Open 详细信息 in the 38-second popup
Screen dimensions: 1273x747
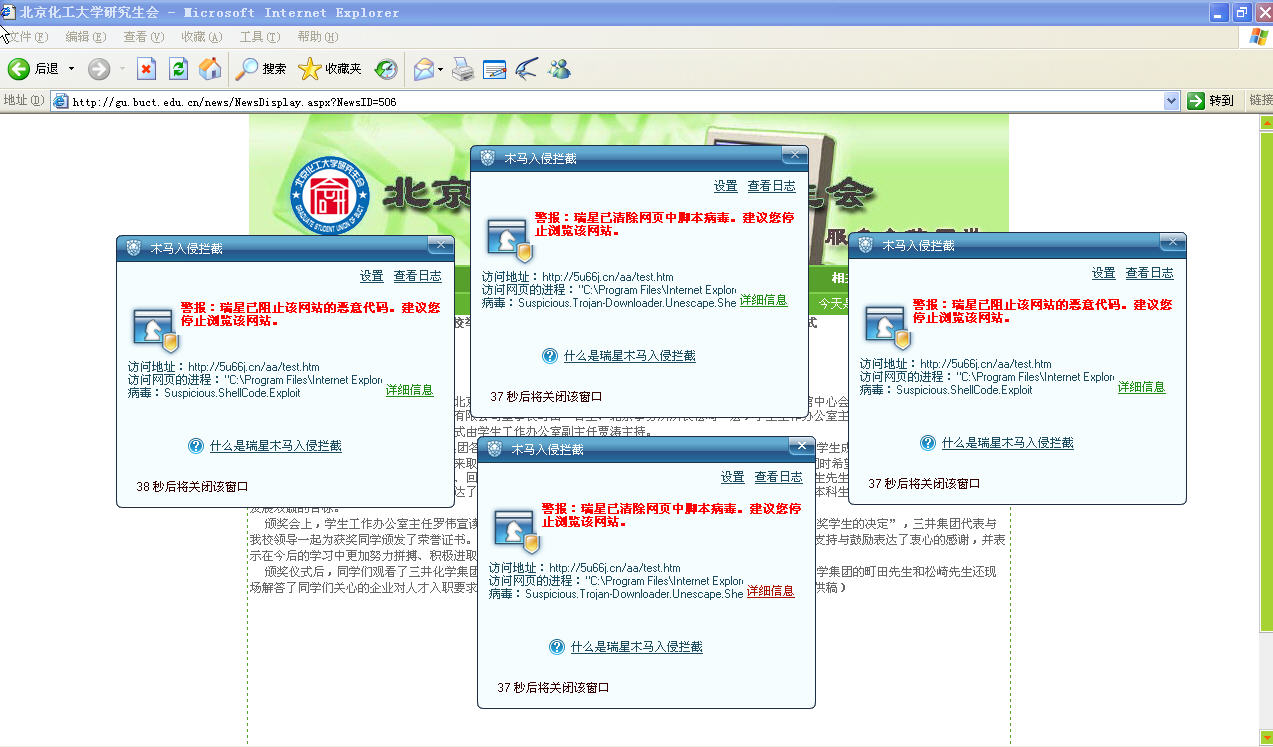[x=410, y=390]
